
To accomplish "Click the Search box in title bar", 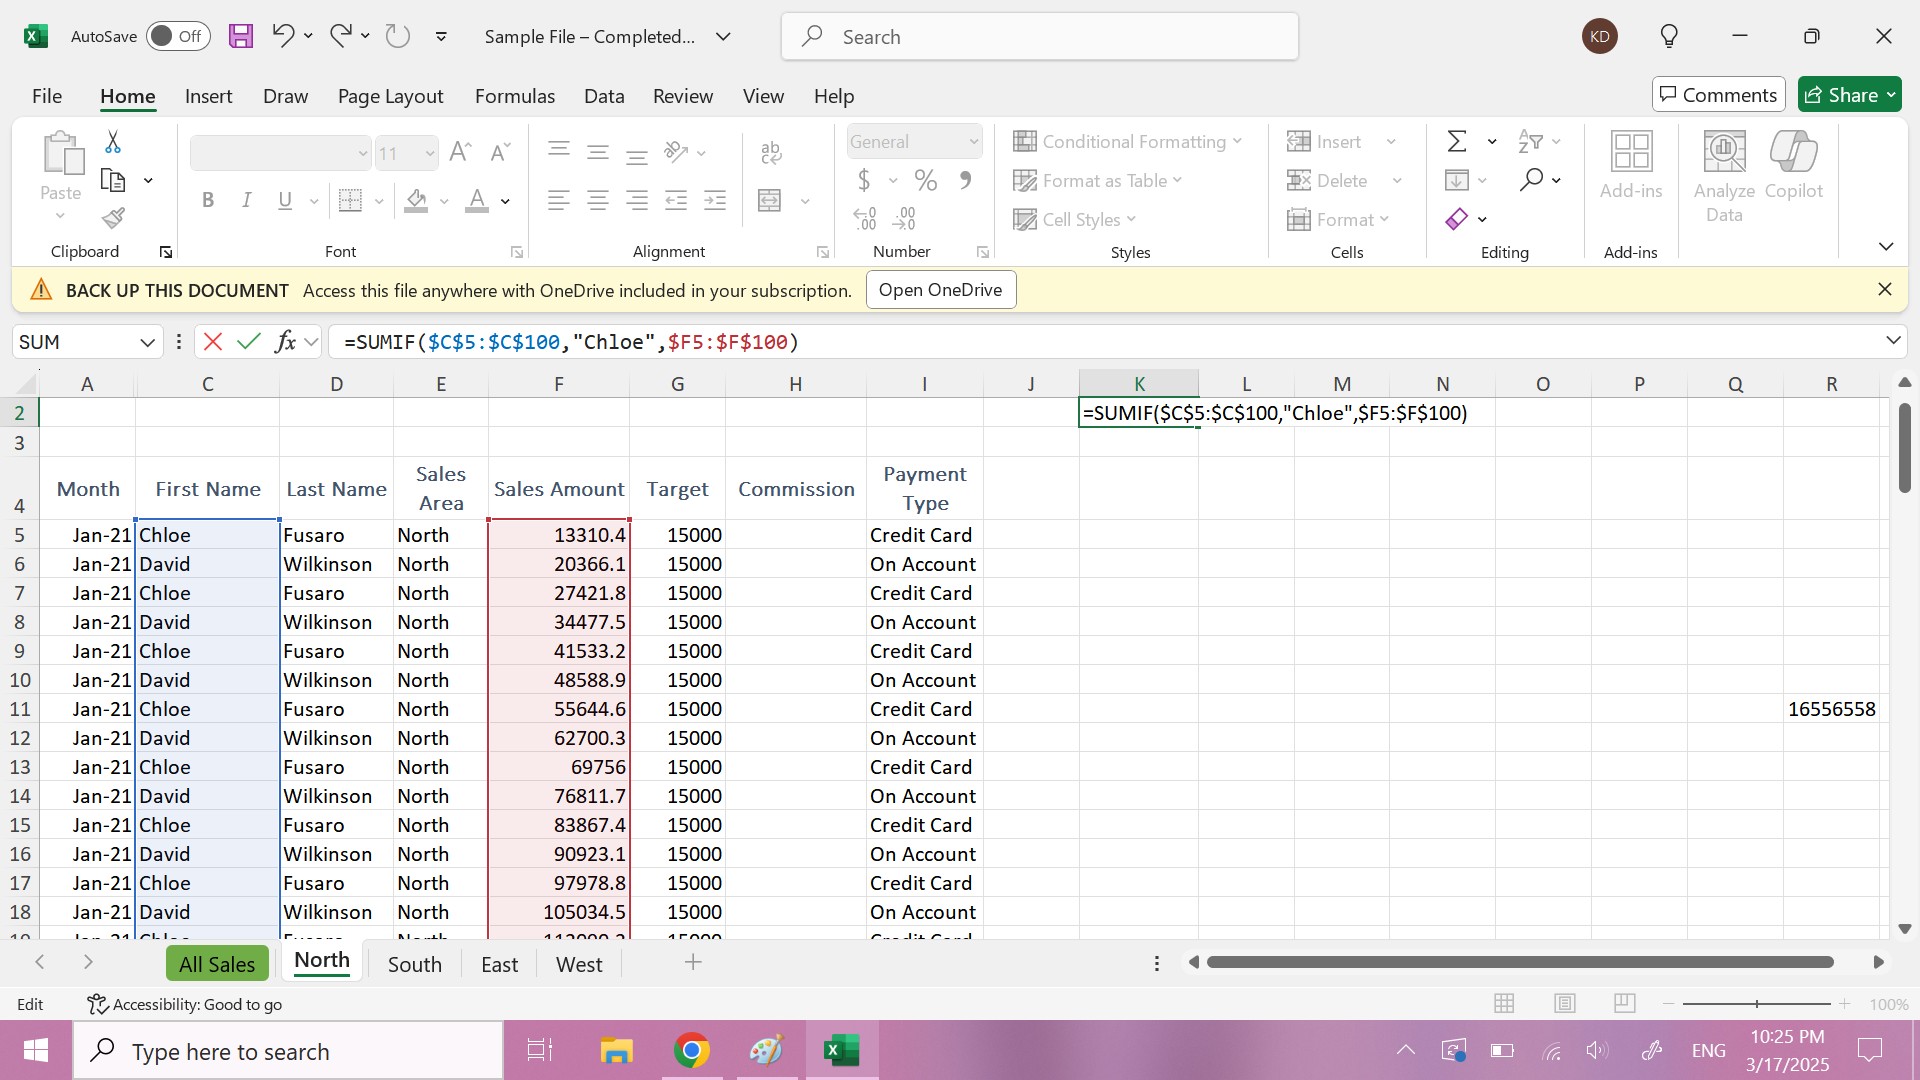I will 1040,37.
